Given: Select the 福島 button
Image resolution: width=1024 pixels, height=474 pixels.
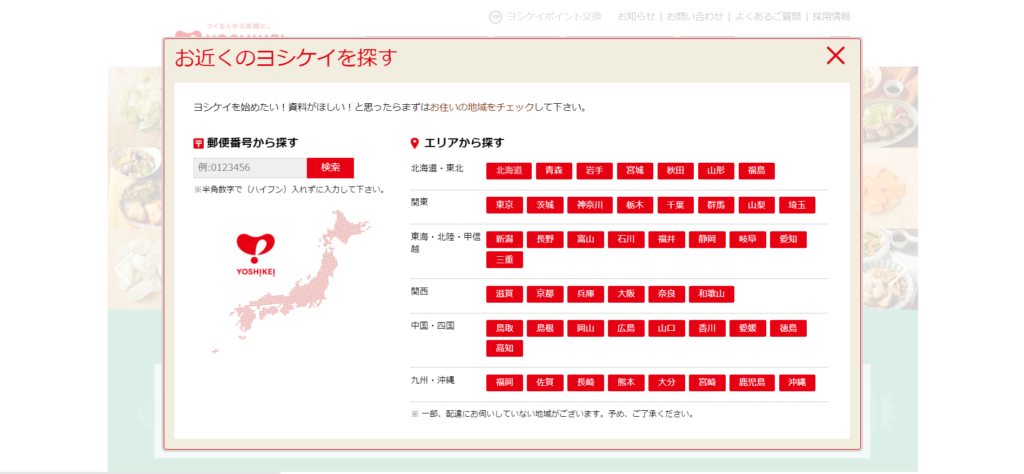Looking at the screenshot, I should click(756, 171).
